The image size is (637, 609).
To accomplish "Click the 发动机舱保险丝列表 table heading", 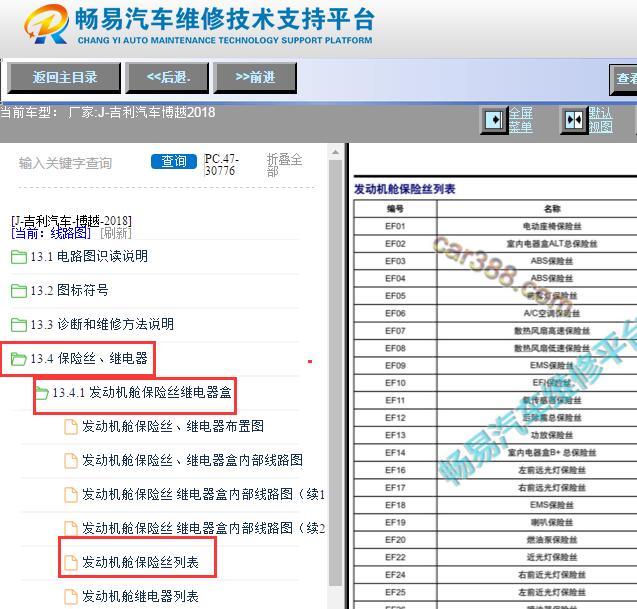I will click(404, 189).
